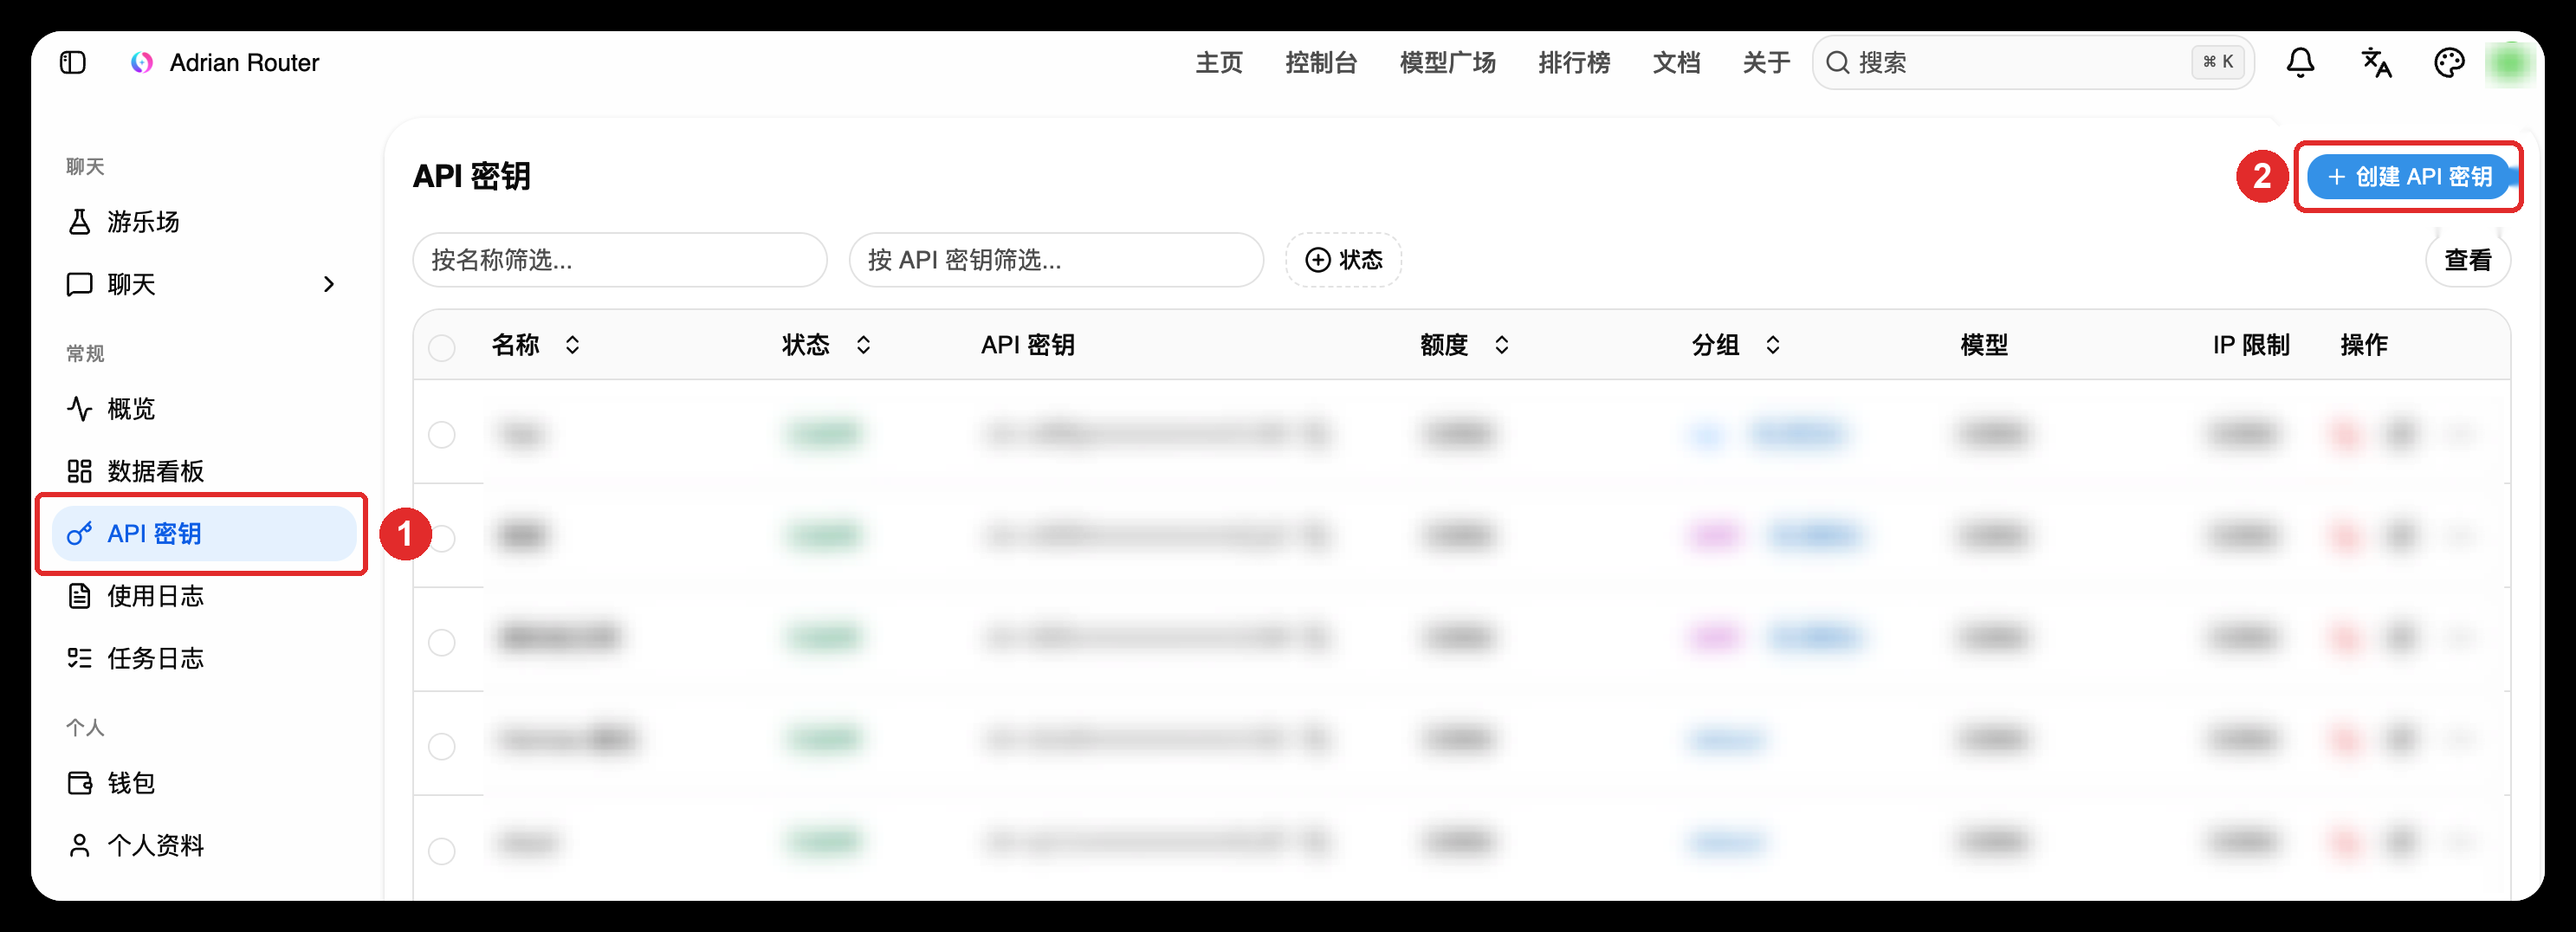
Task: Open the 状态 filter button
Action: point(1343,260)
